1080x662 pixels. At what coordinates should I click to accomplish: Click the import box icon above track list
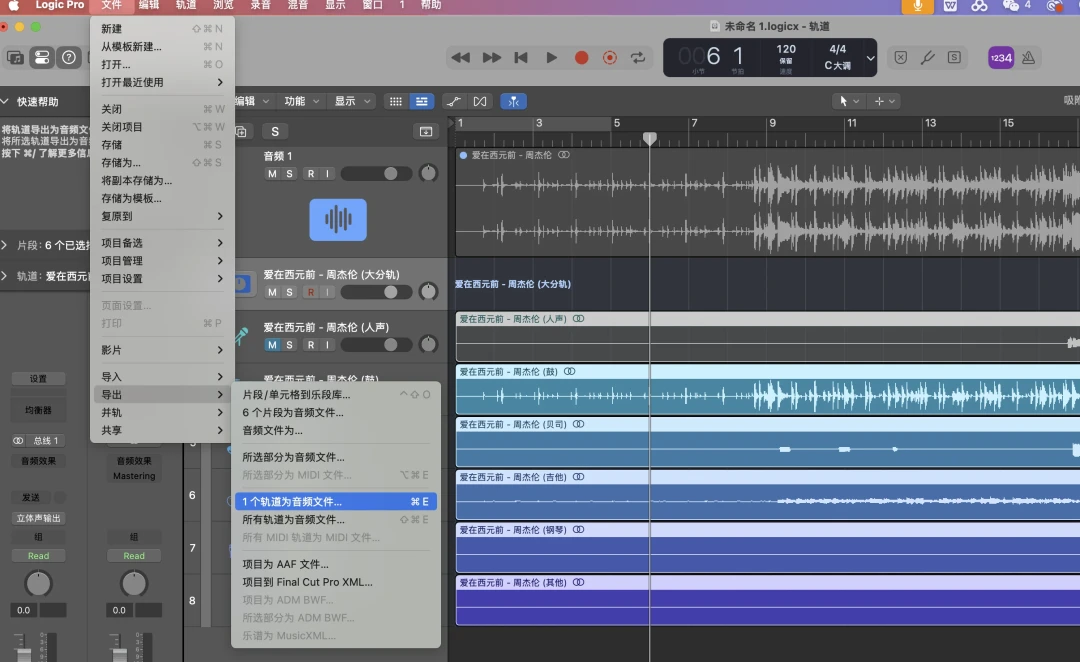(x=426, y=132)
